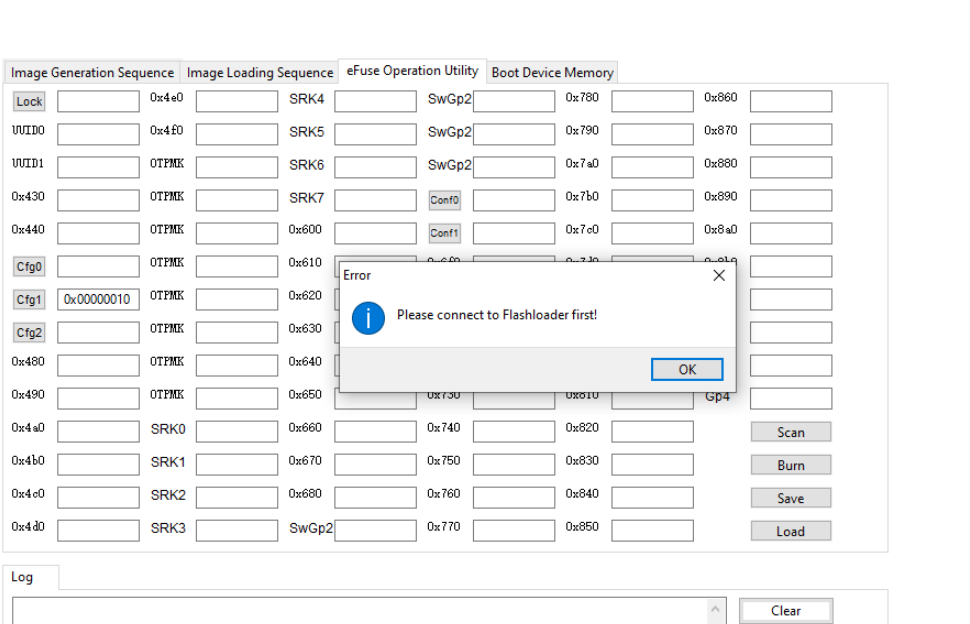Click the 0x670 input field

pos(376,464)
